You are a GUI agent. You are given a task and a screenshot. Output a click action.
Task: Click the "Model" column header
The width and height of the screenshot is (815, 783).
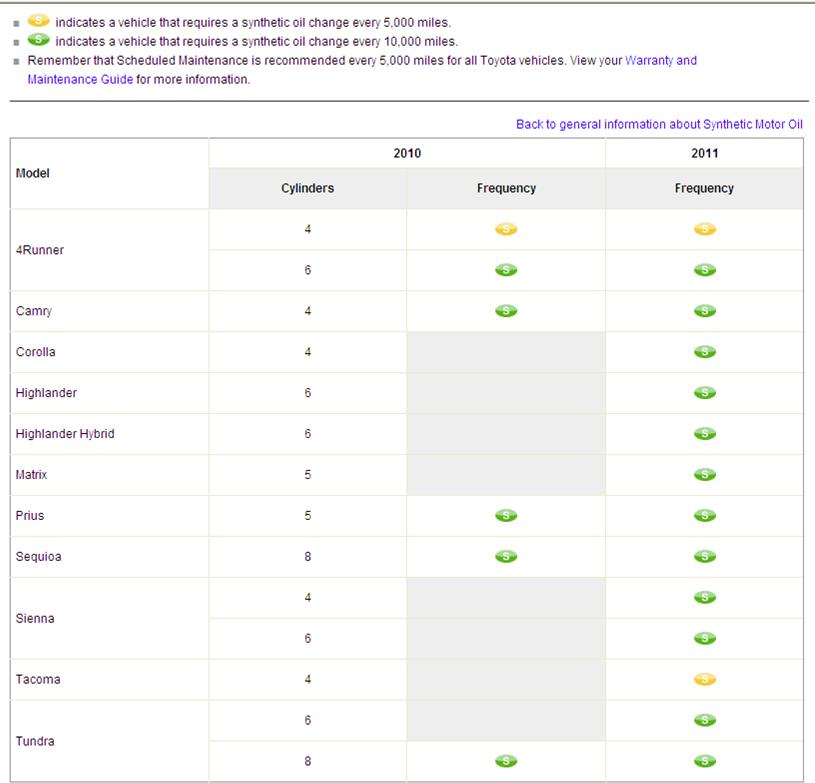click(x=33, y=173)
